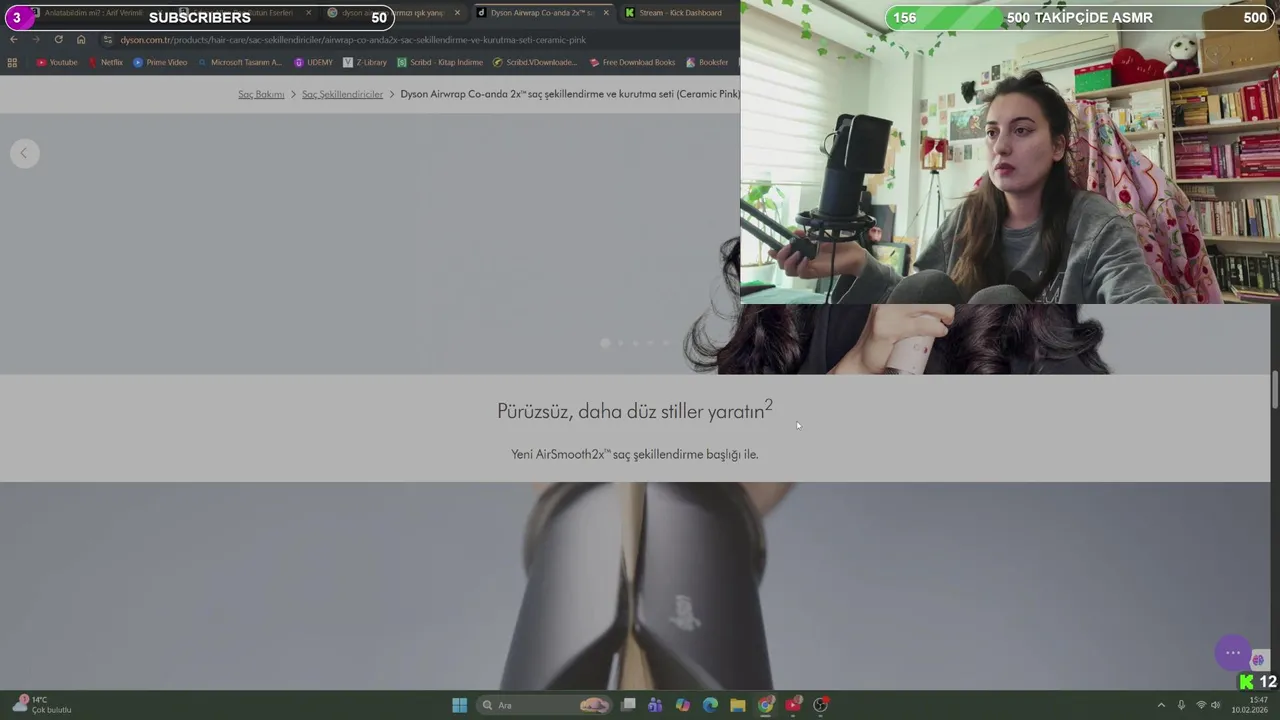Screen dimensions: 1280x720
Task: Open the red app icon beside Chrome
Action: [793, 705]
